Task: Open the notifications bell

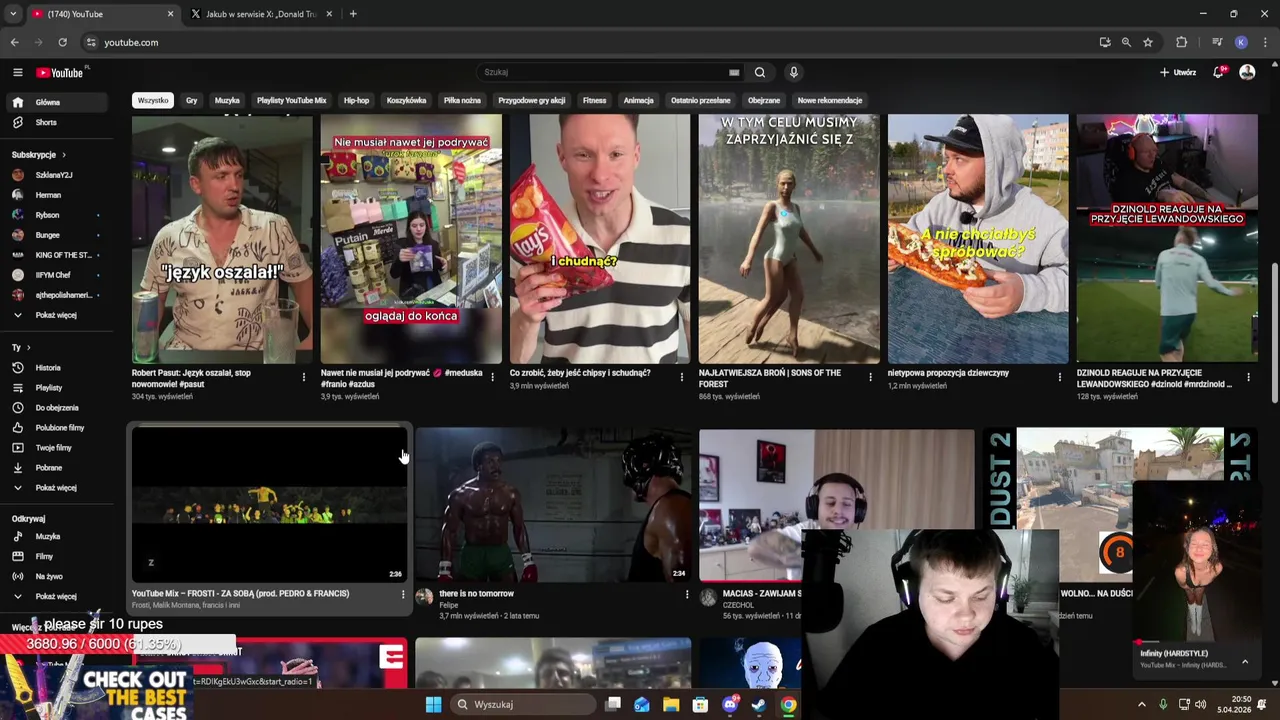Action: [1219, 72]
